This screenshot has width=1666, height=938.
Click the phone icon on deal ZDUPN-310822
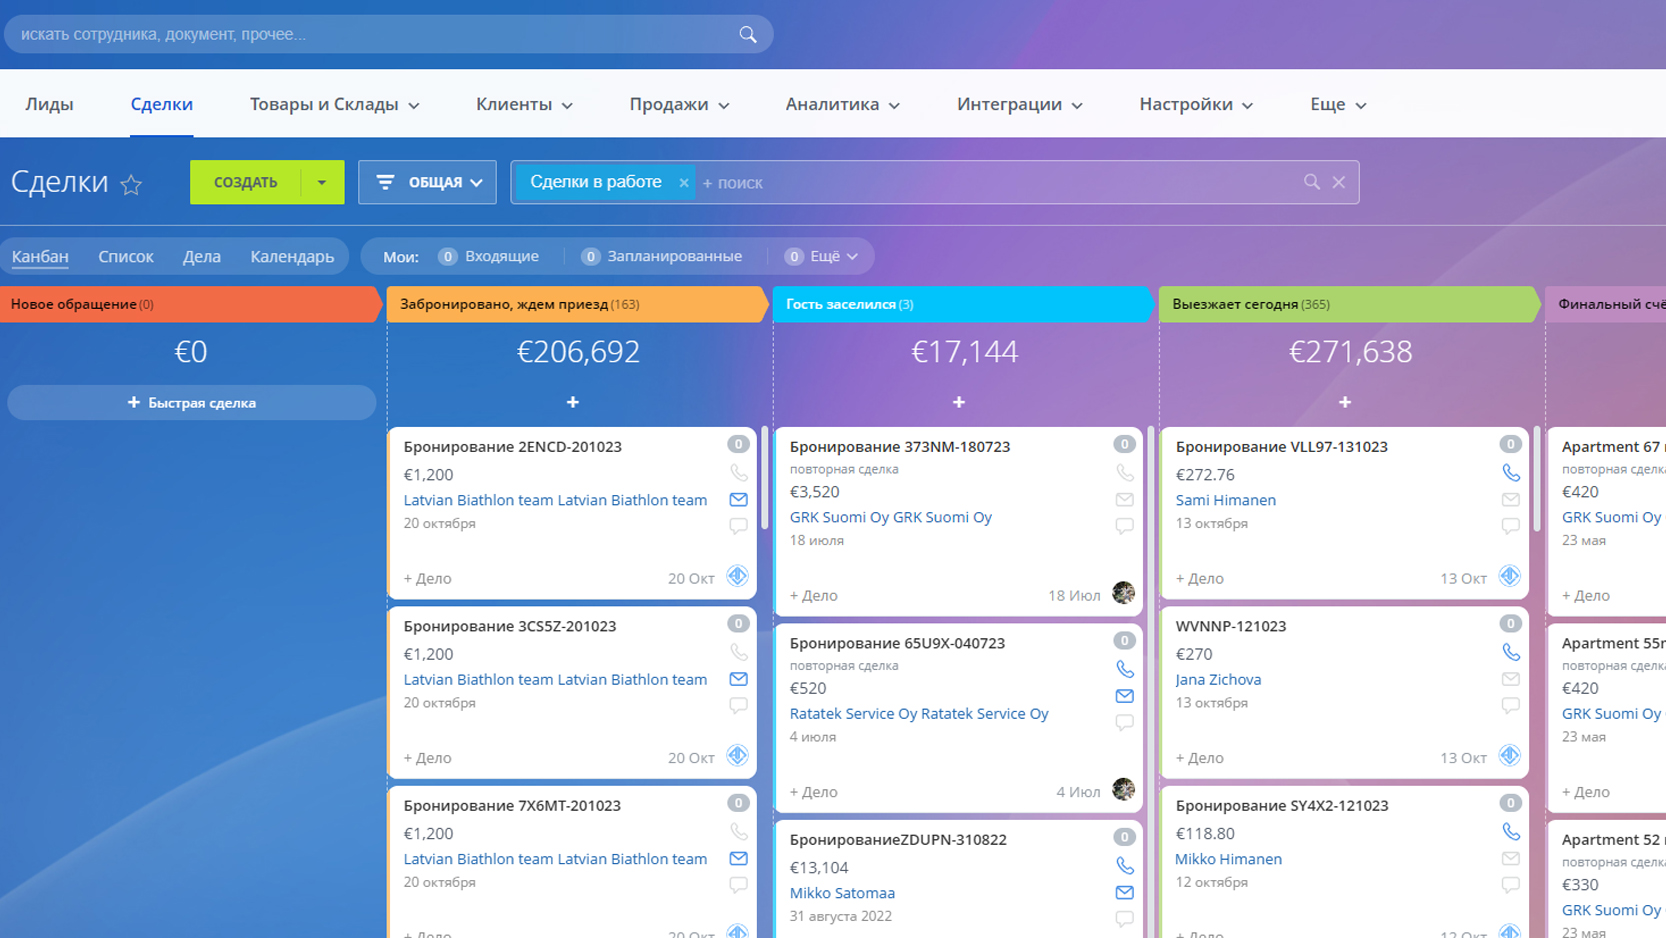click(x=1124, y=866)
